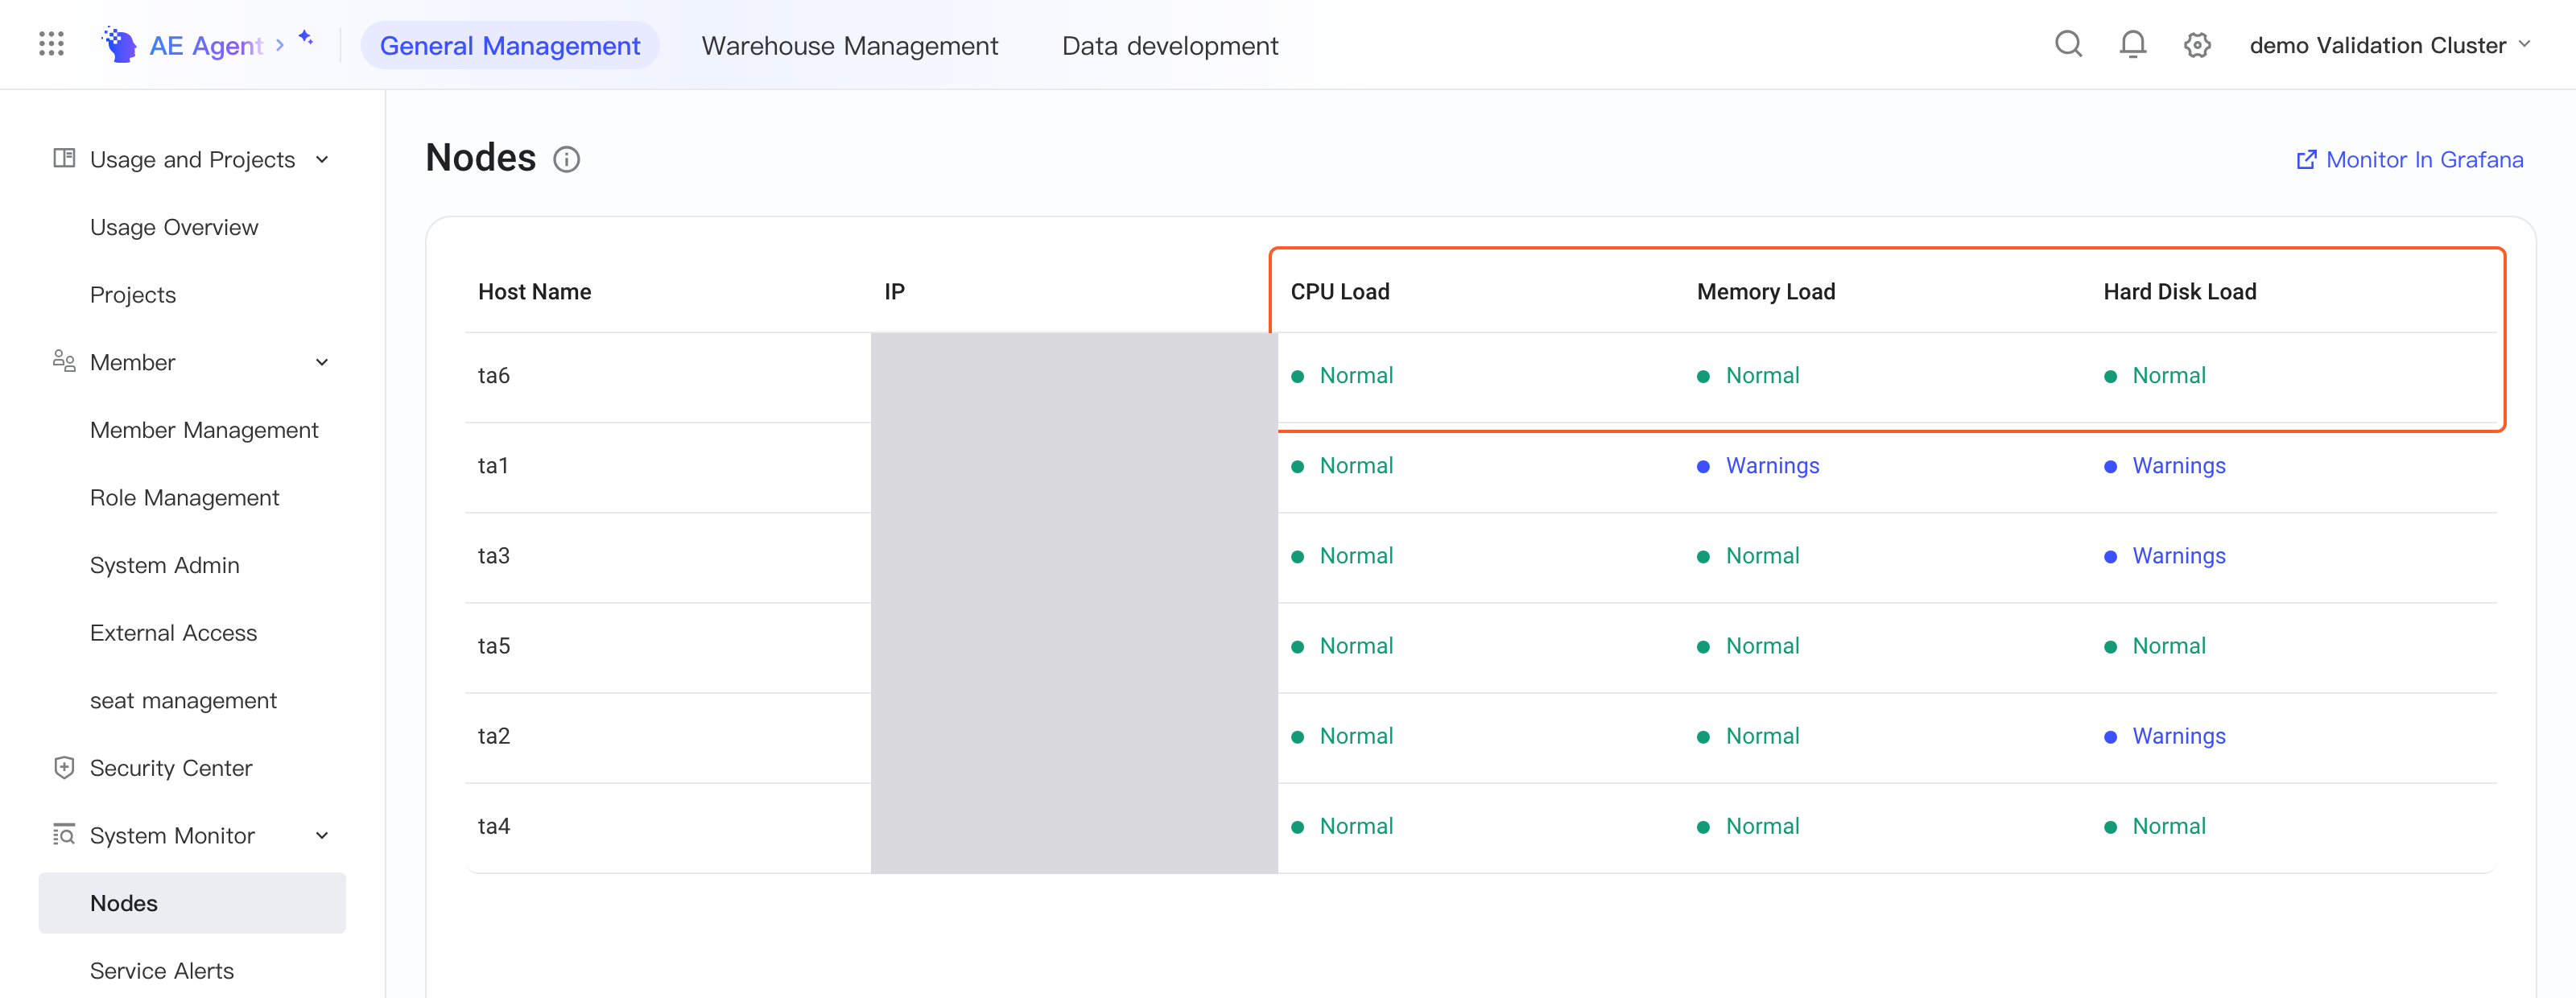The image size is (2576, 998).
Task: Collapse the Usage and Projects section chevron
Action: pyautogui.click(x=322, y=160)
